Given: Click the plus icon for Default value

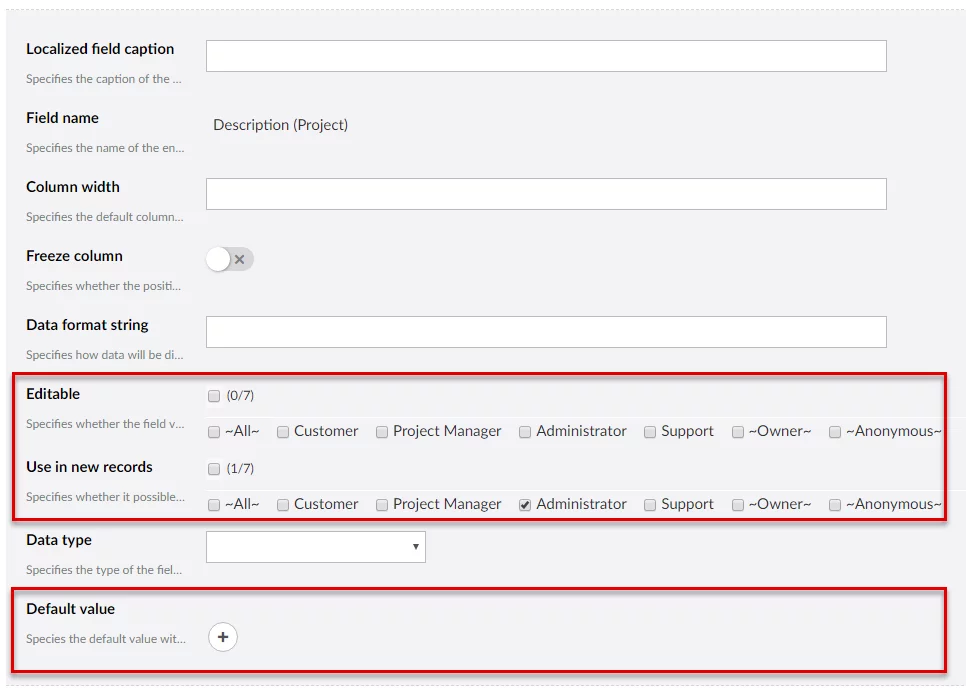Looking at the screenshot, I should coord(223,637).
